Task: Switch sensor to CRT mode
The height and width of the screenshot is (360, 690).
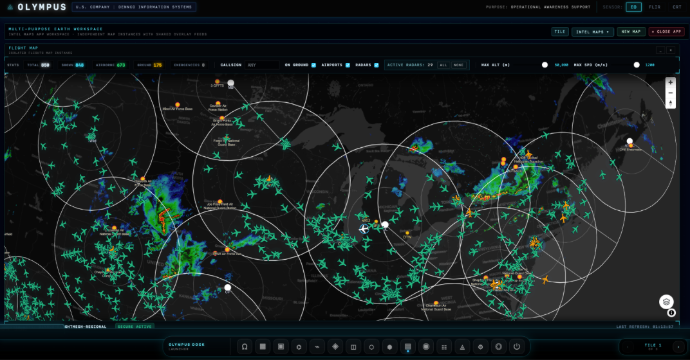Action: click(x=677, y=7)
